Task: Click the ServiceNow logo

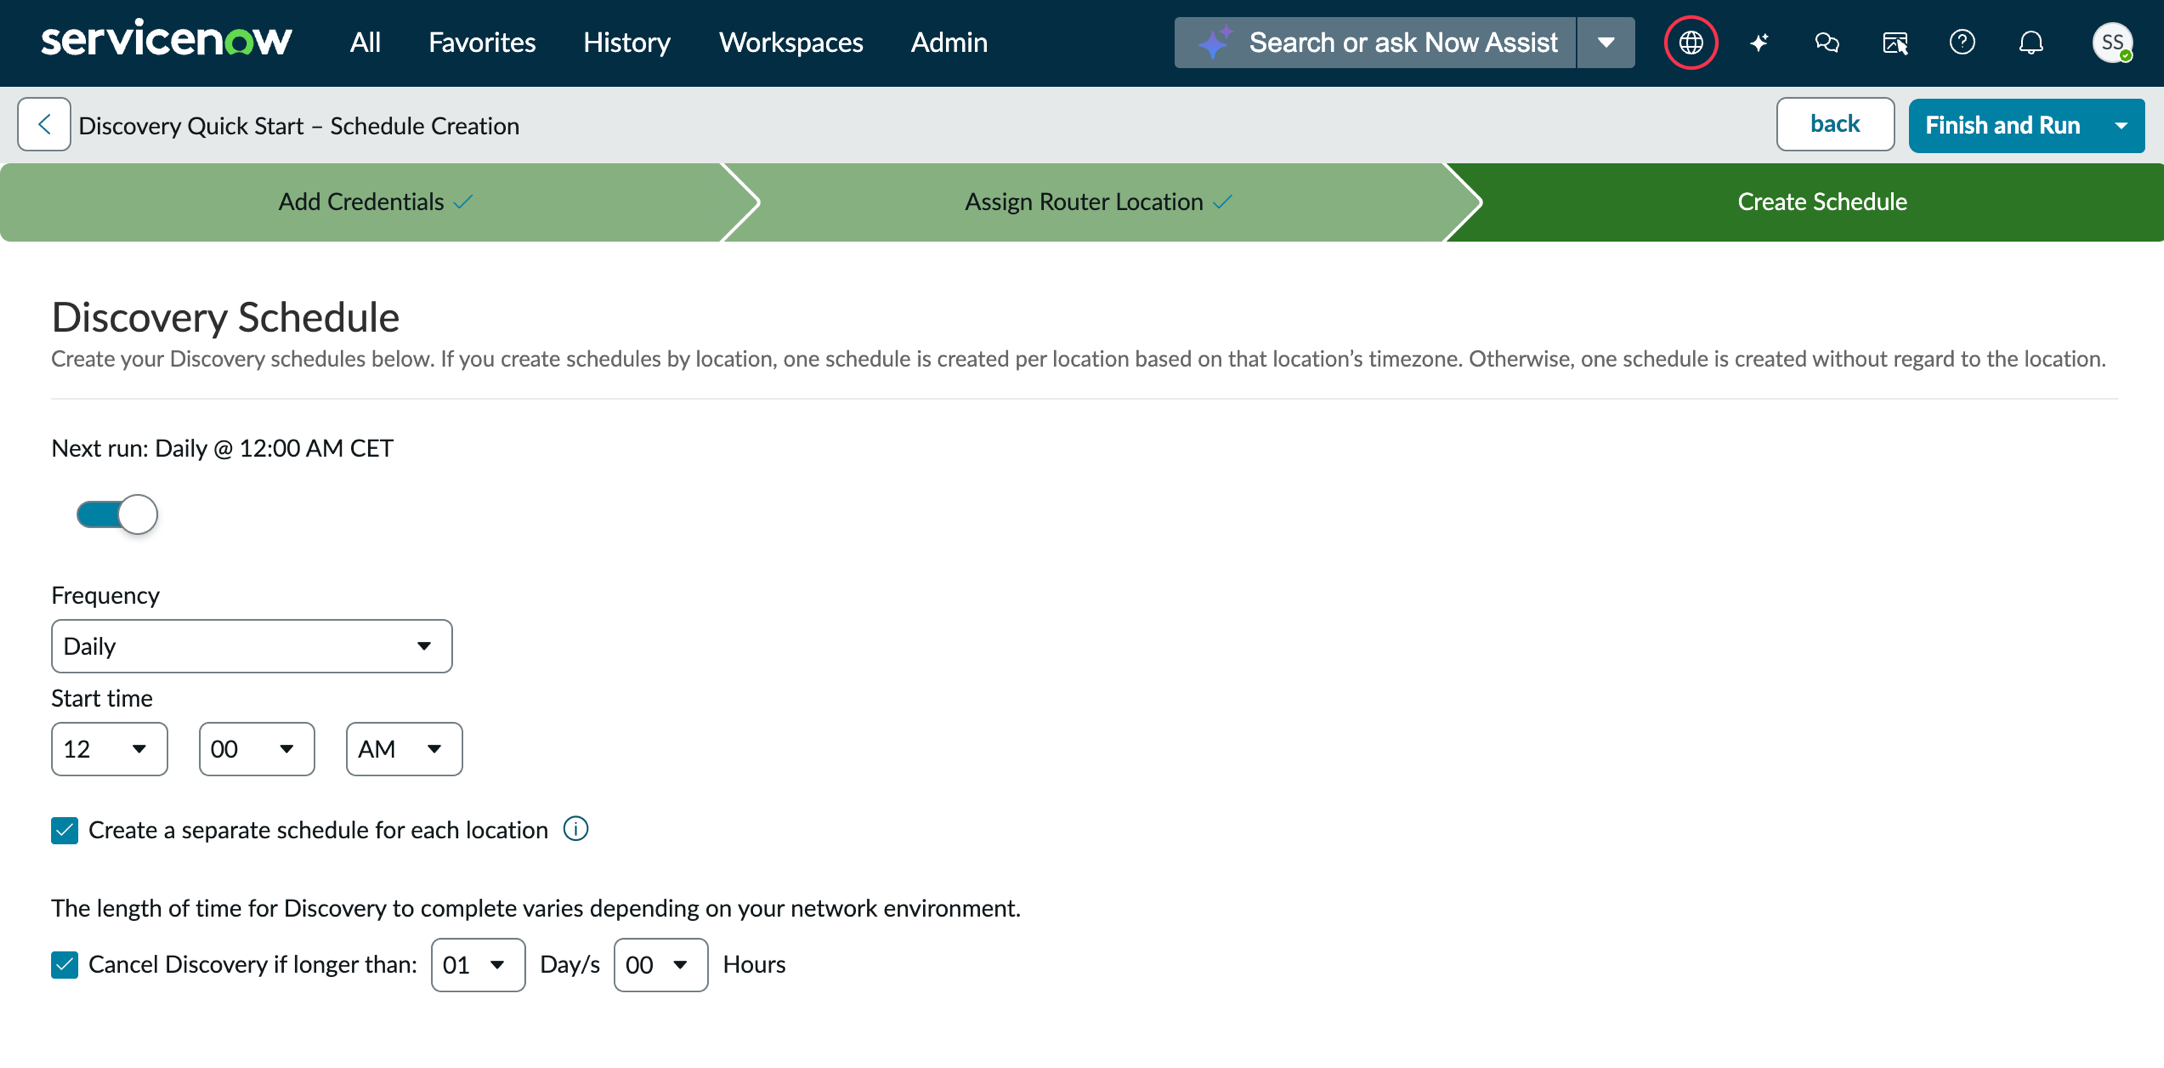Action: (166, 41)
